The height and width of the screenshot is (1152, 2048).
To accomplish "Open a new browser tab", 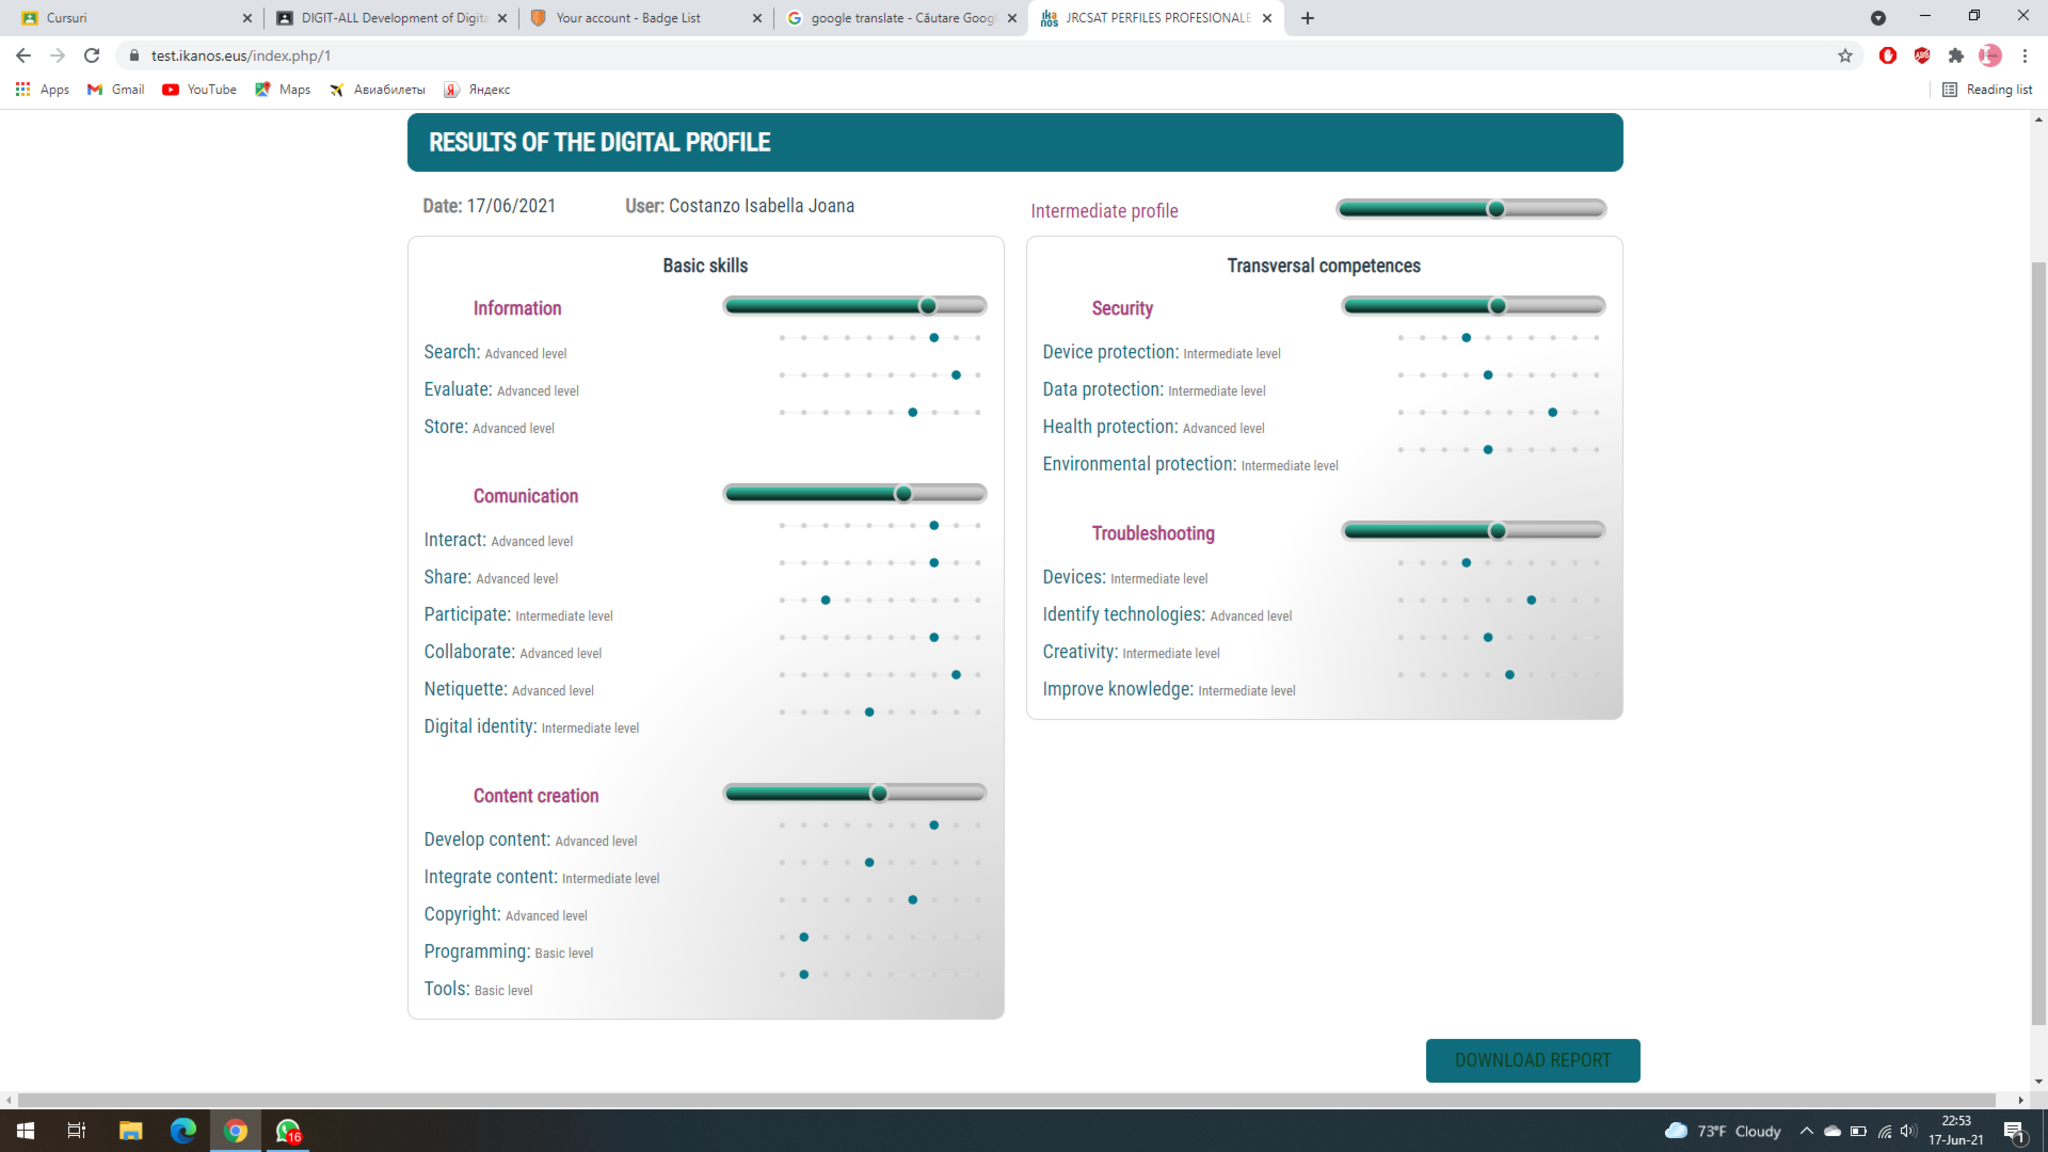I will [1307, 18].
